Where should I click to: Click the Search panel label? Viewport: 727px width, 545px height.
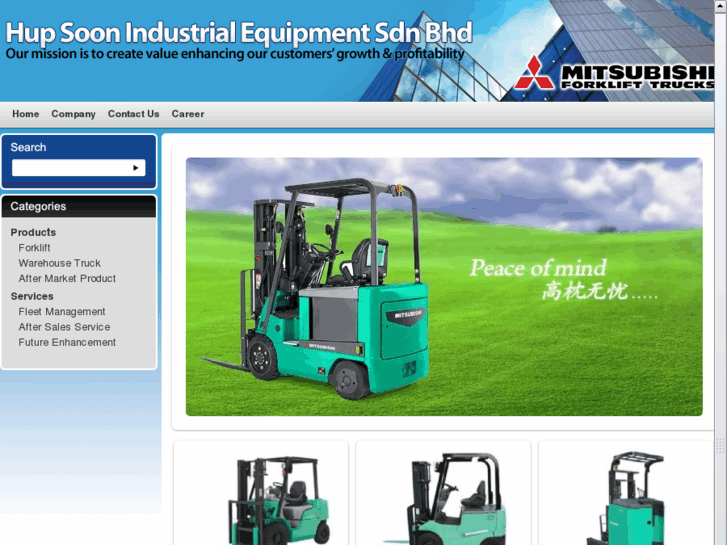28,147
